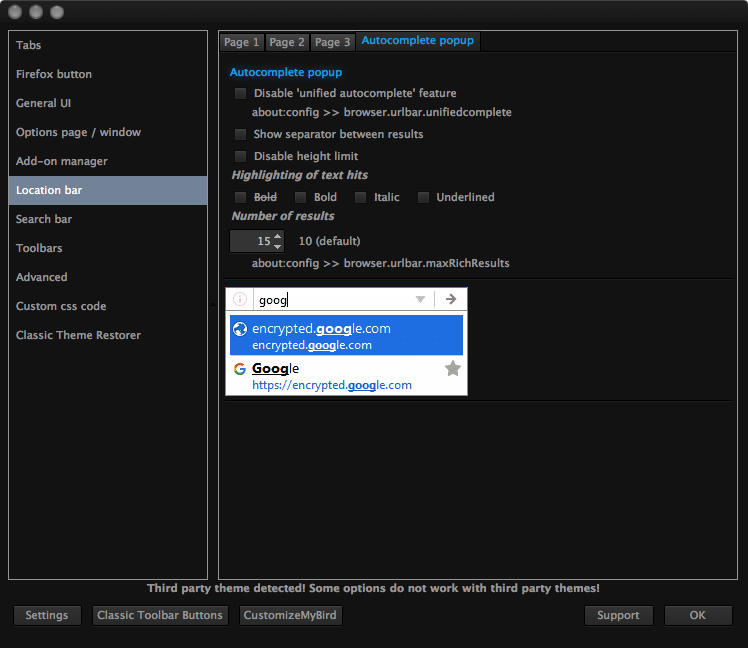Click the 10 (default) label
The width and height of the screenshot is (748, 648).
click(330, 241)
